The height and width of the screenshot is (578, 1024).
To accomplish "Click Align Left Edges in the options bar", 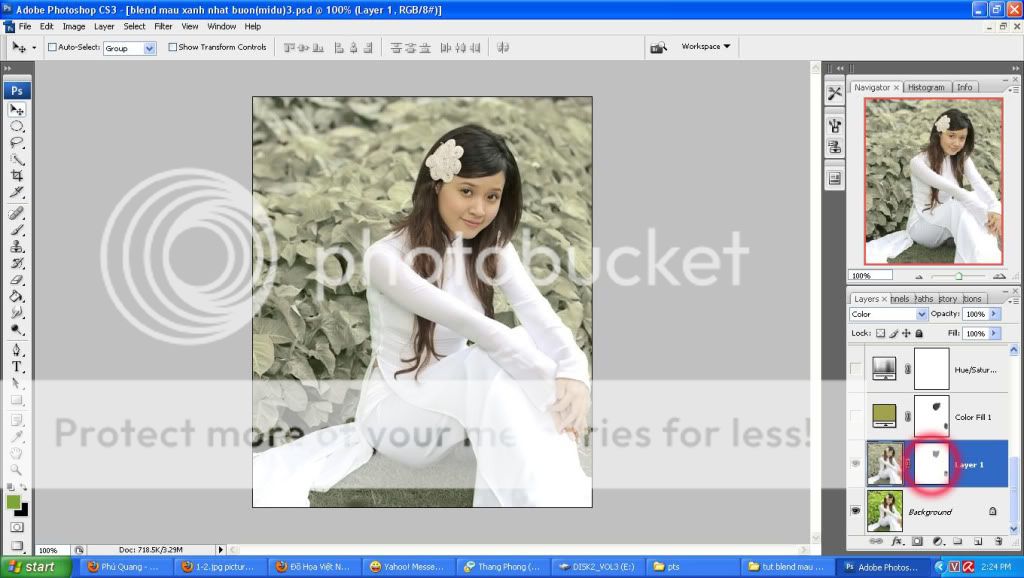I will coord(339,48).
